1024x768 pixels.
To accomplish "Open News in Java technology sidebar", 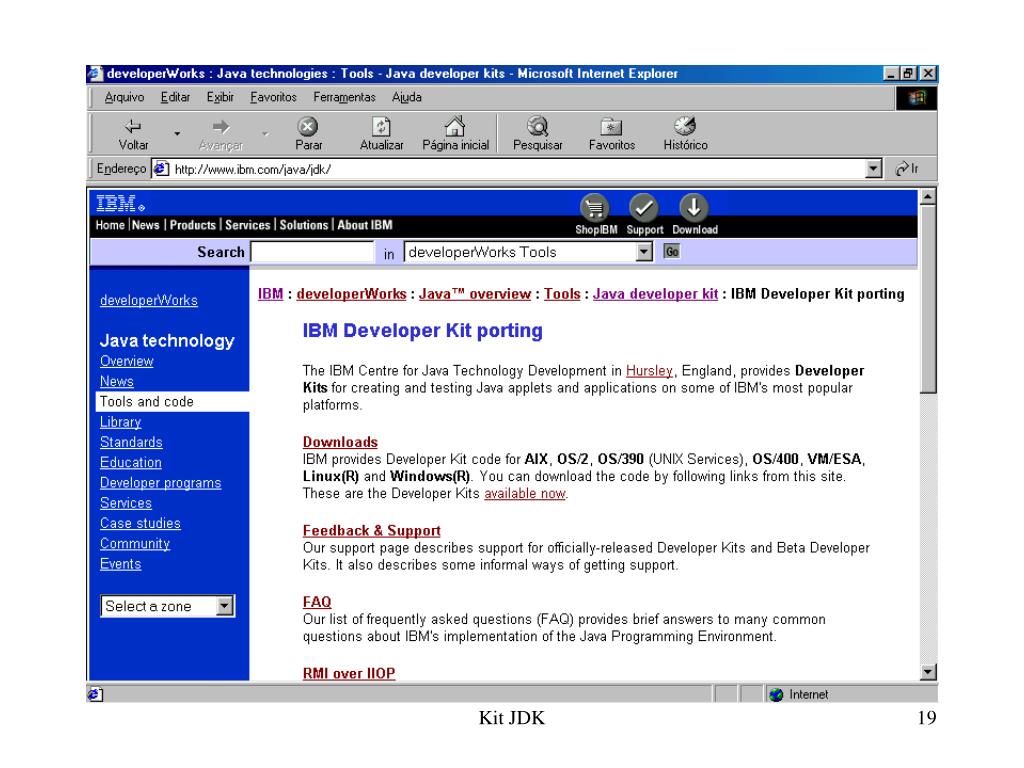I will tap(117, 381).
